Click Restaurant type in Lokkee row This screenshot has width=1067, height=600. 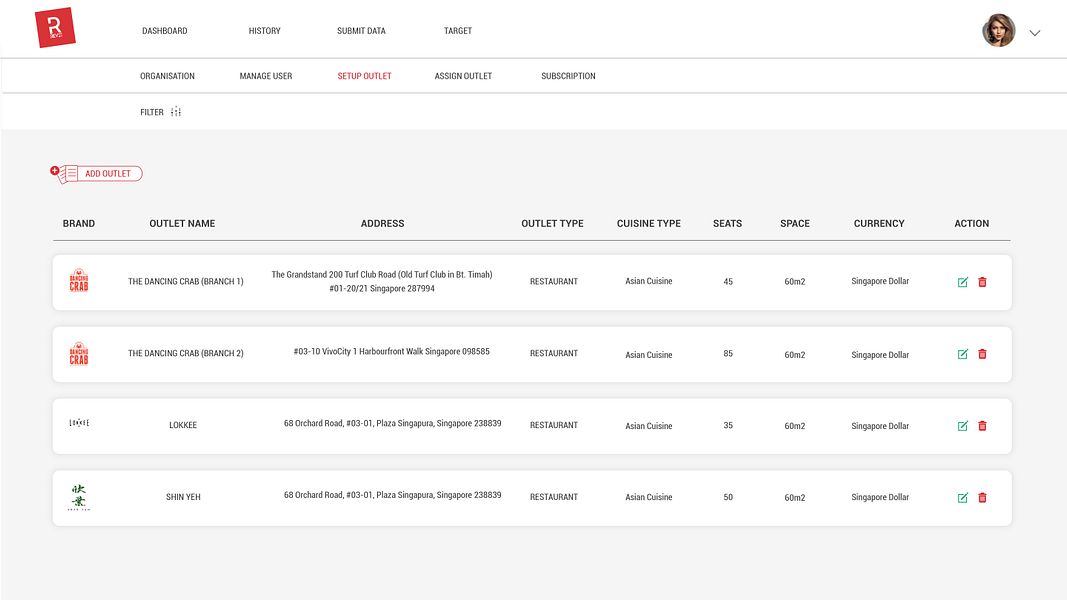[554, 425]
